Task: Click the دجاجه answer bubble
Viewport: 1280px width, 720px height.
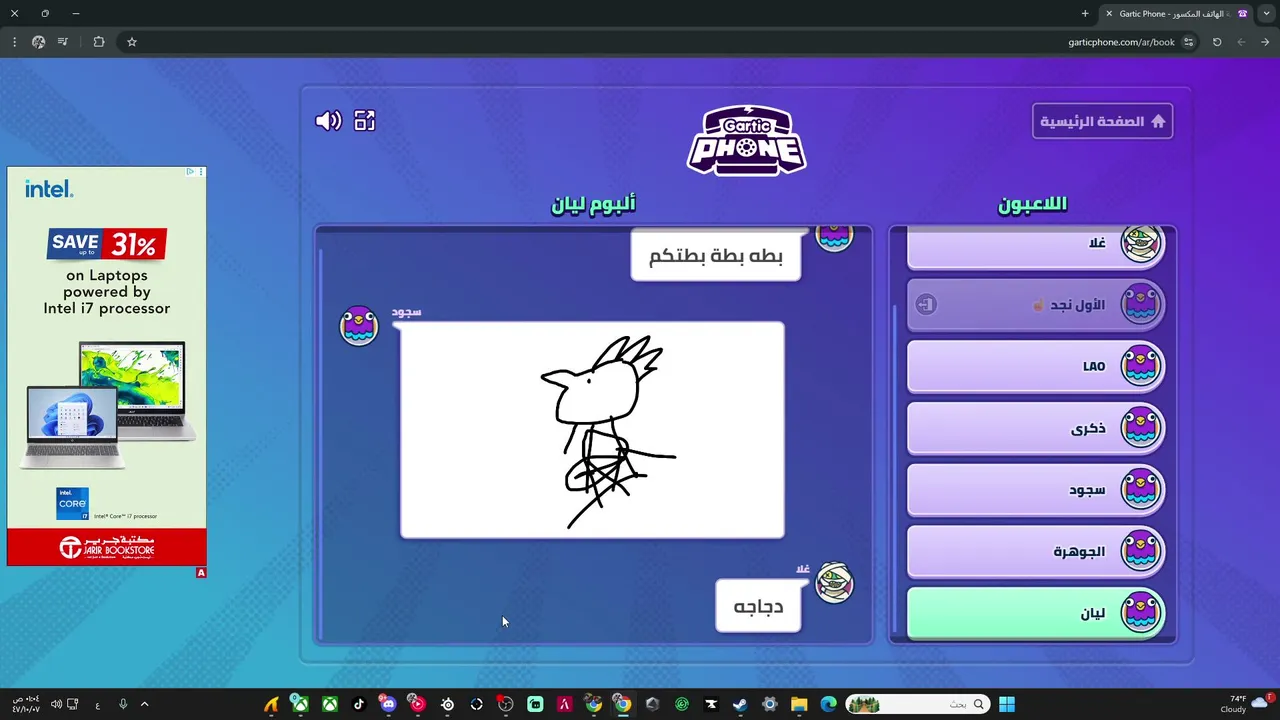Action: [758, 606]
